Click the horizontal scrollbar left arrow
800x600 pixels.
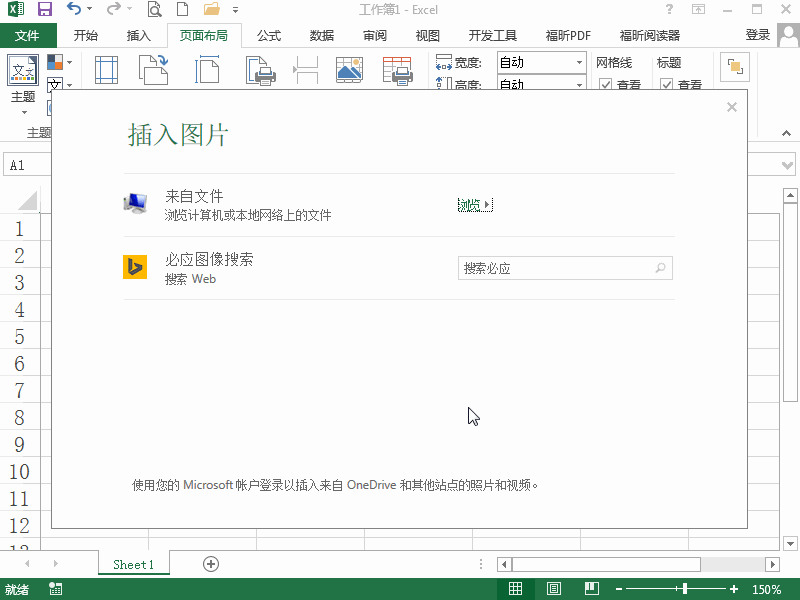tap(504, 564)
